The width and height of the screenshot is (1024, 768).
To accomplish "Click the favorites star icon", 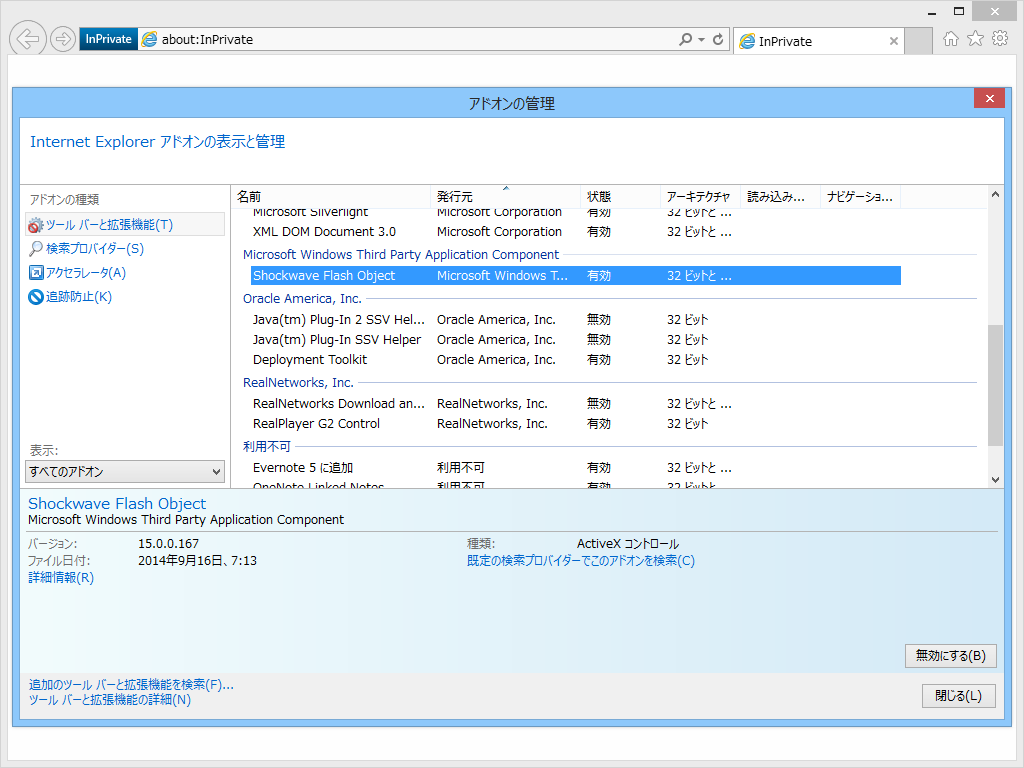I will [974, 38].
